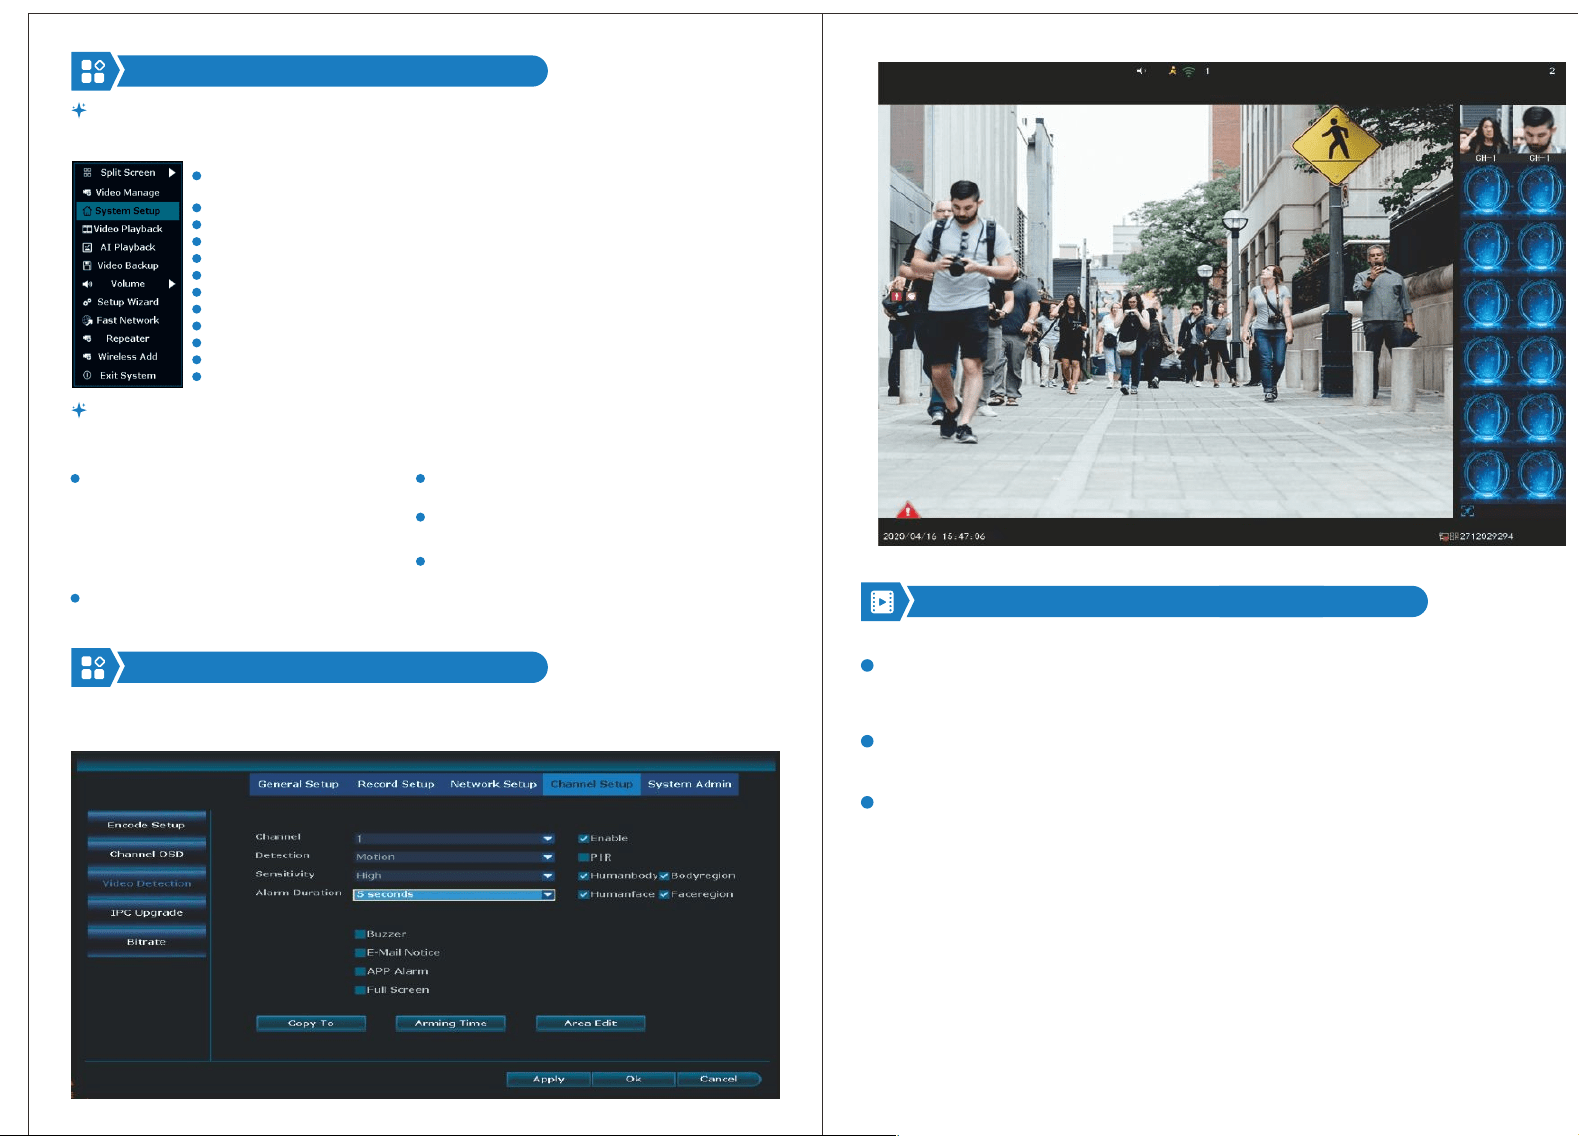Viewport: 1579px width, 1136px height.
Task: Open Bitrate in the sidebar
Action: pos(147,942)
